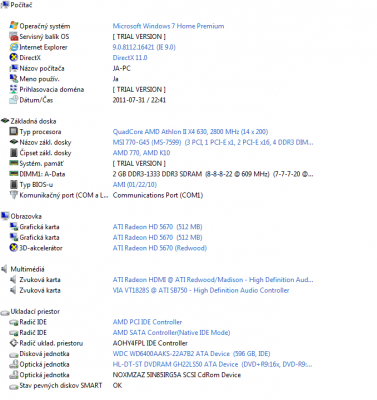This screenshot has height=400, width=377.
Task: Select the Typ procesora label
Action: pyautogui.click(x=40, y=132)
